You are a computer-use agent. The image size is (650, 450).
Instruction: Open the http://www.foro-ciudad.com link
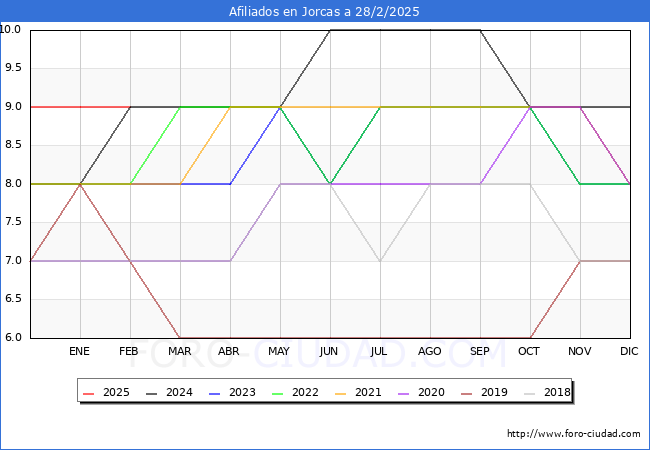pos(574,434)
